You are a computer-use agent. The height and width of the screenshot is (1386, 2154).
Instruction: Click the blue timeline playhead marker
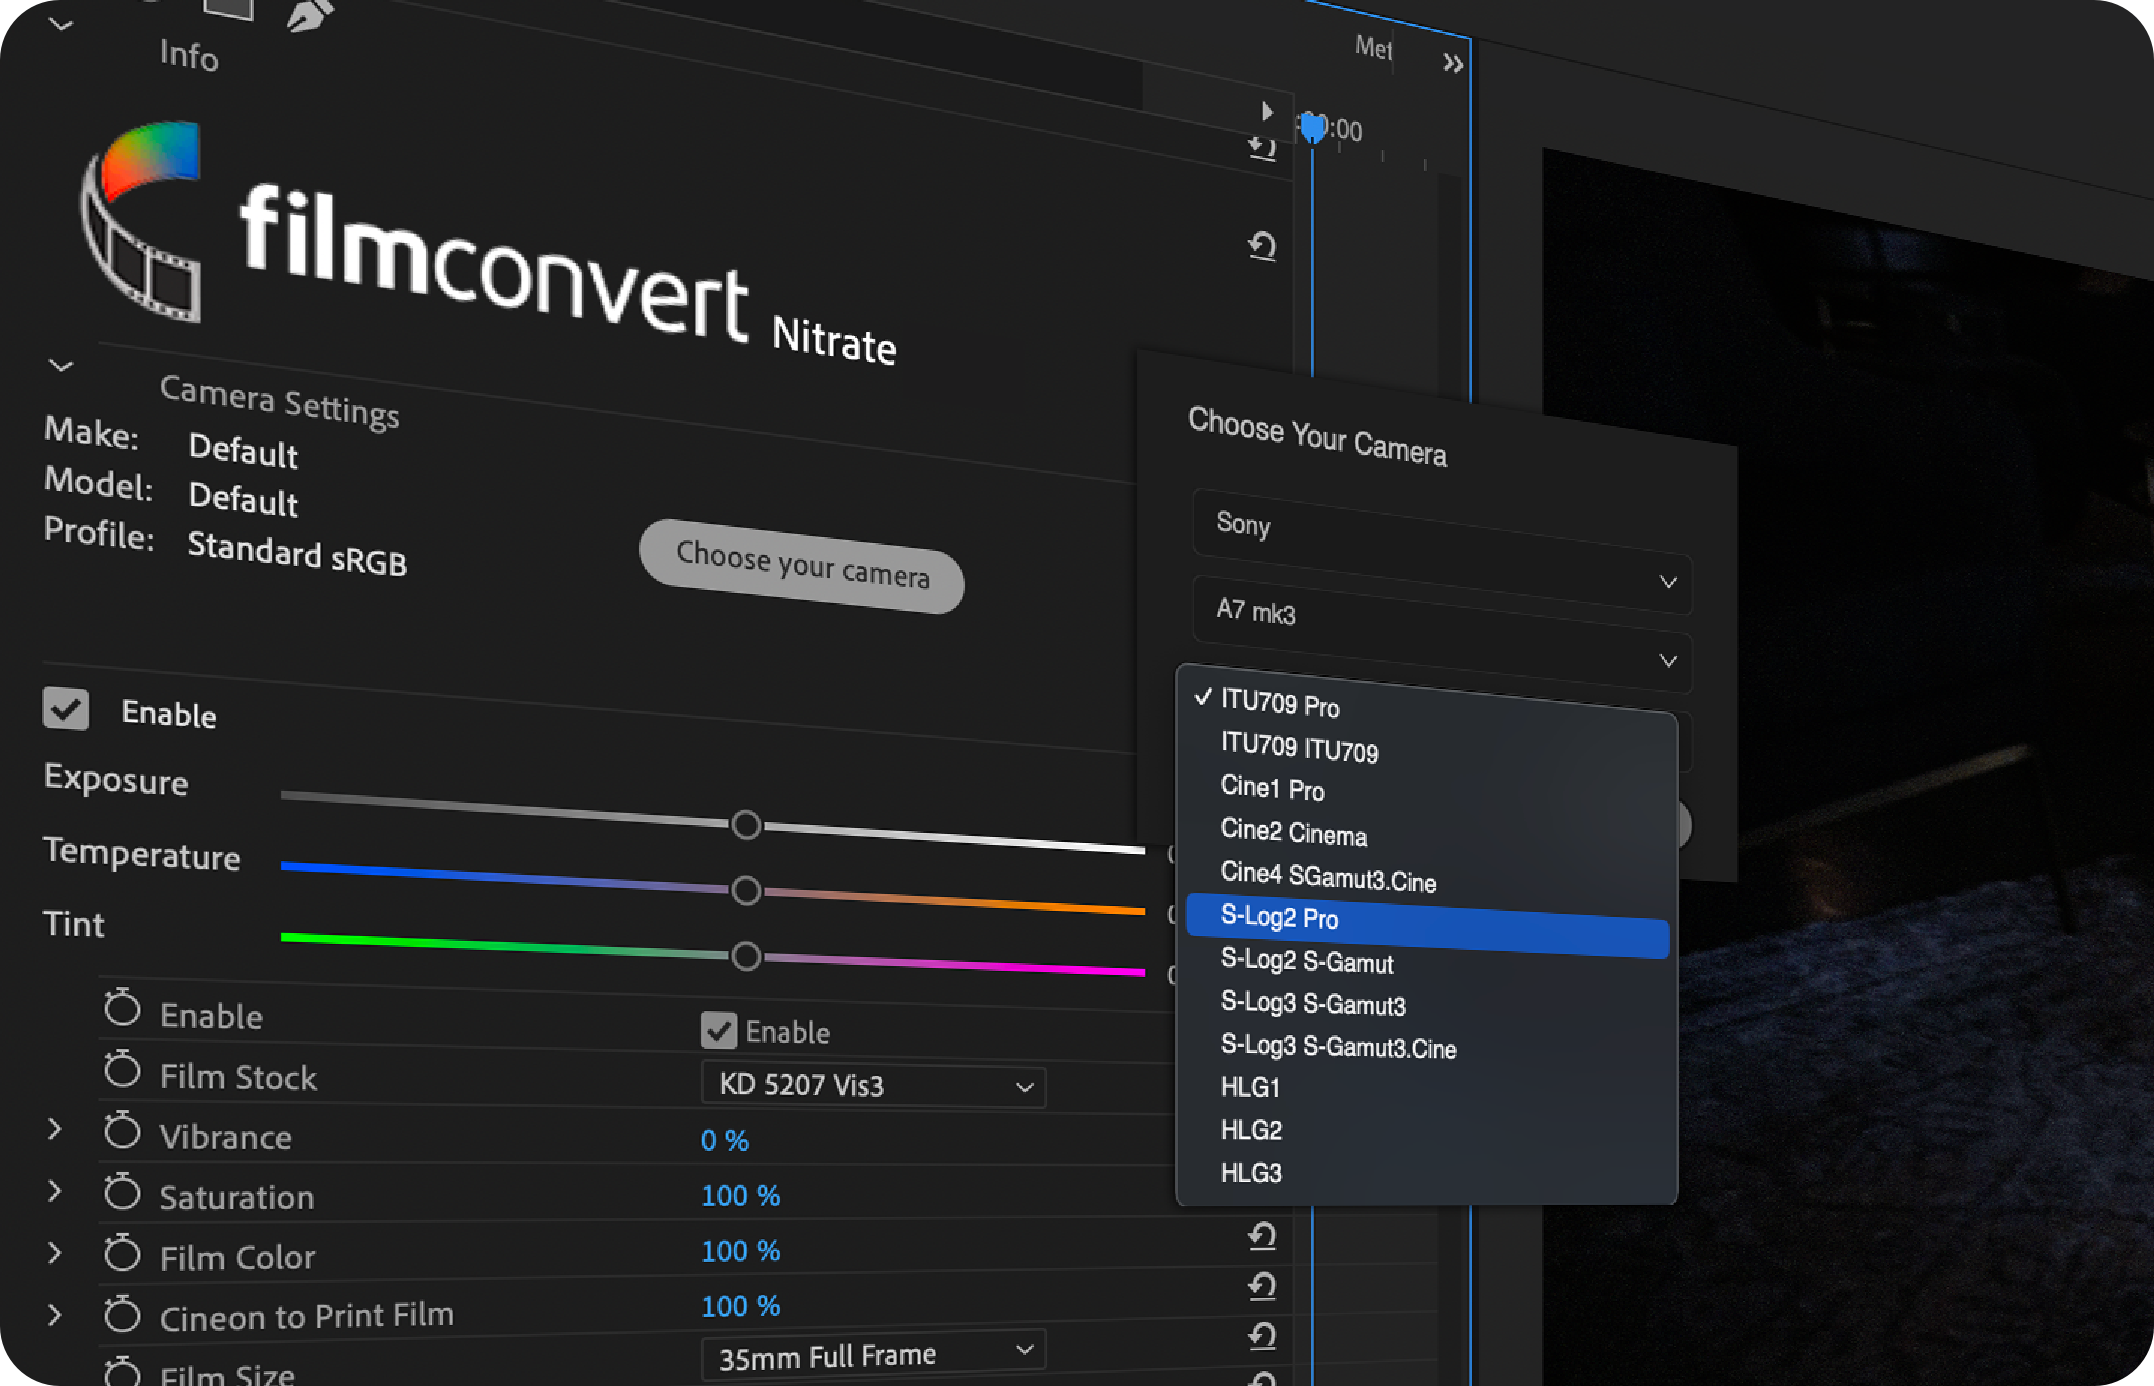tap(1312, 127)
